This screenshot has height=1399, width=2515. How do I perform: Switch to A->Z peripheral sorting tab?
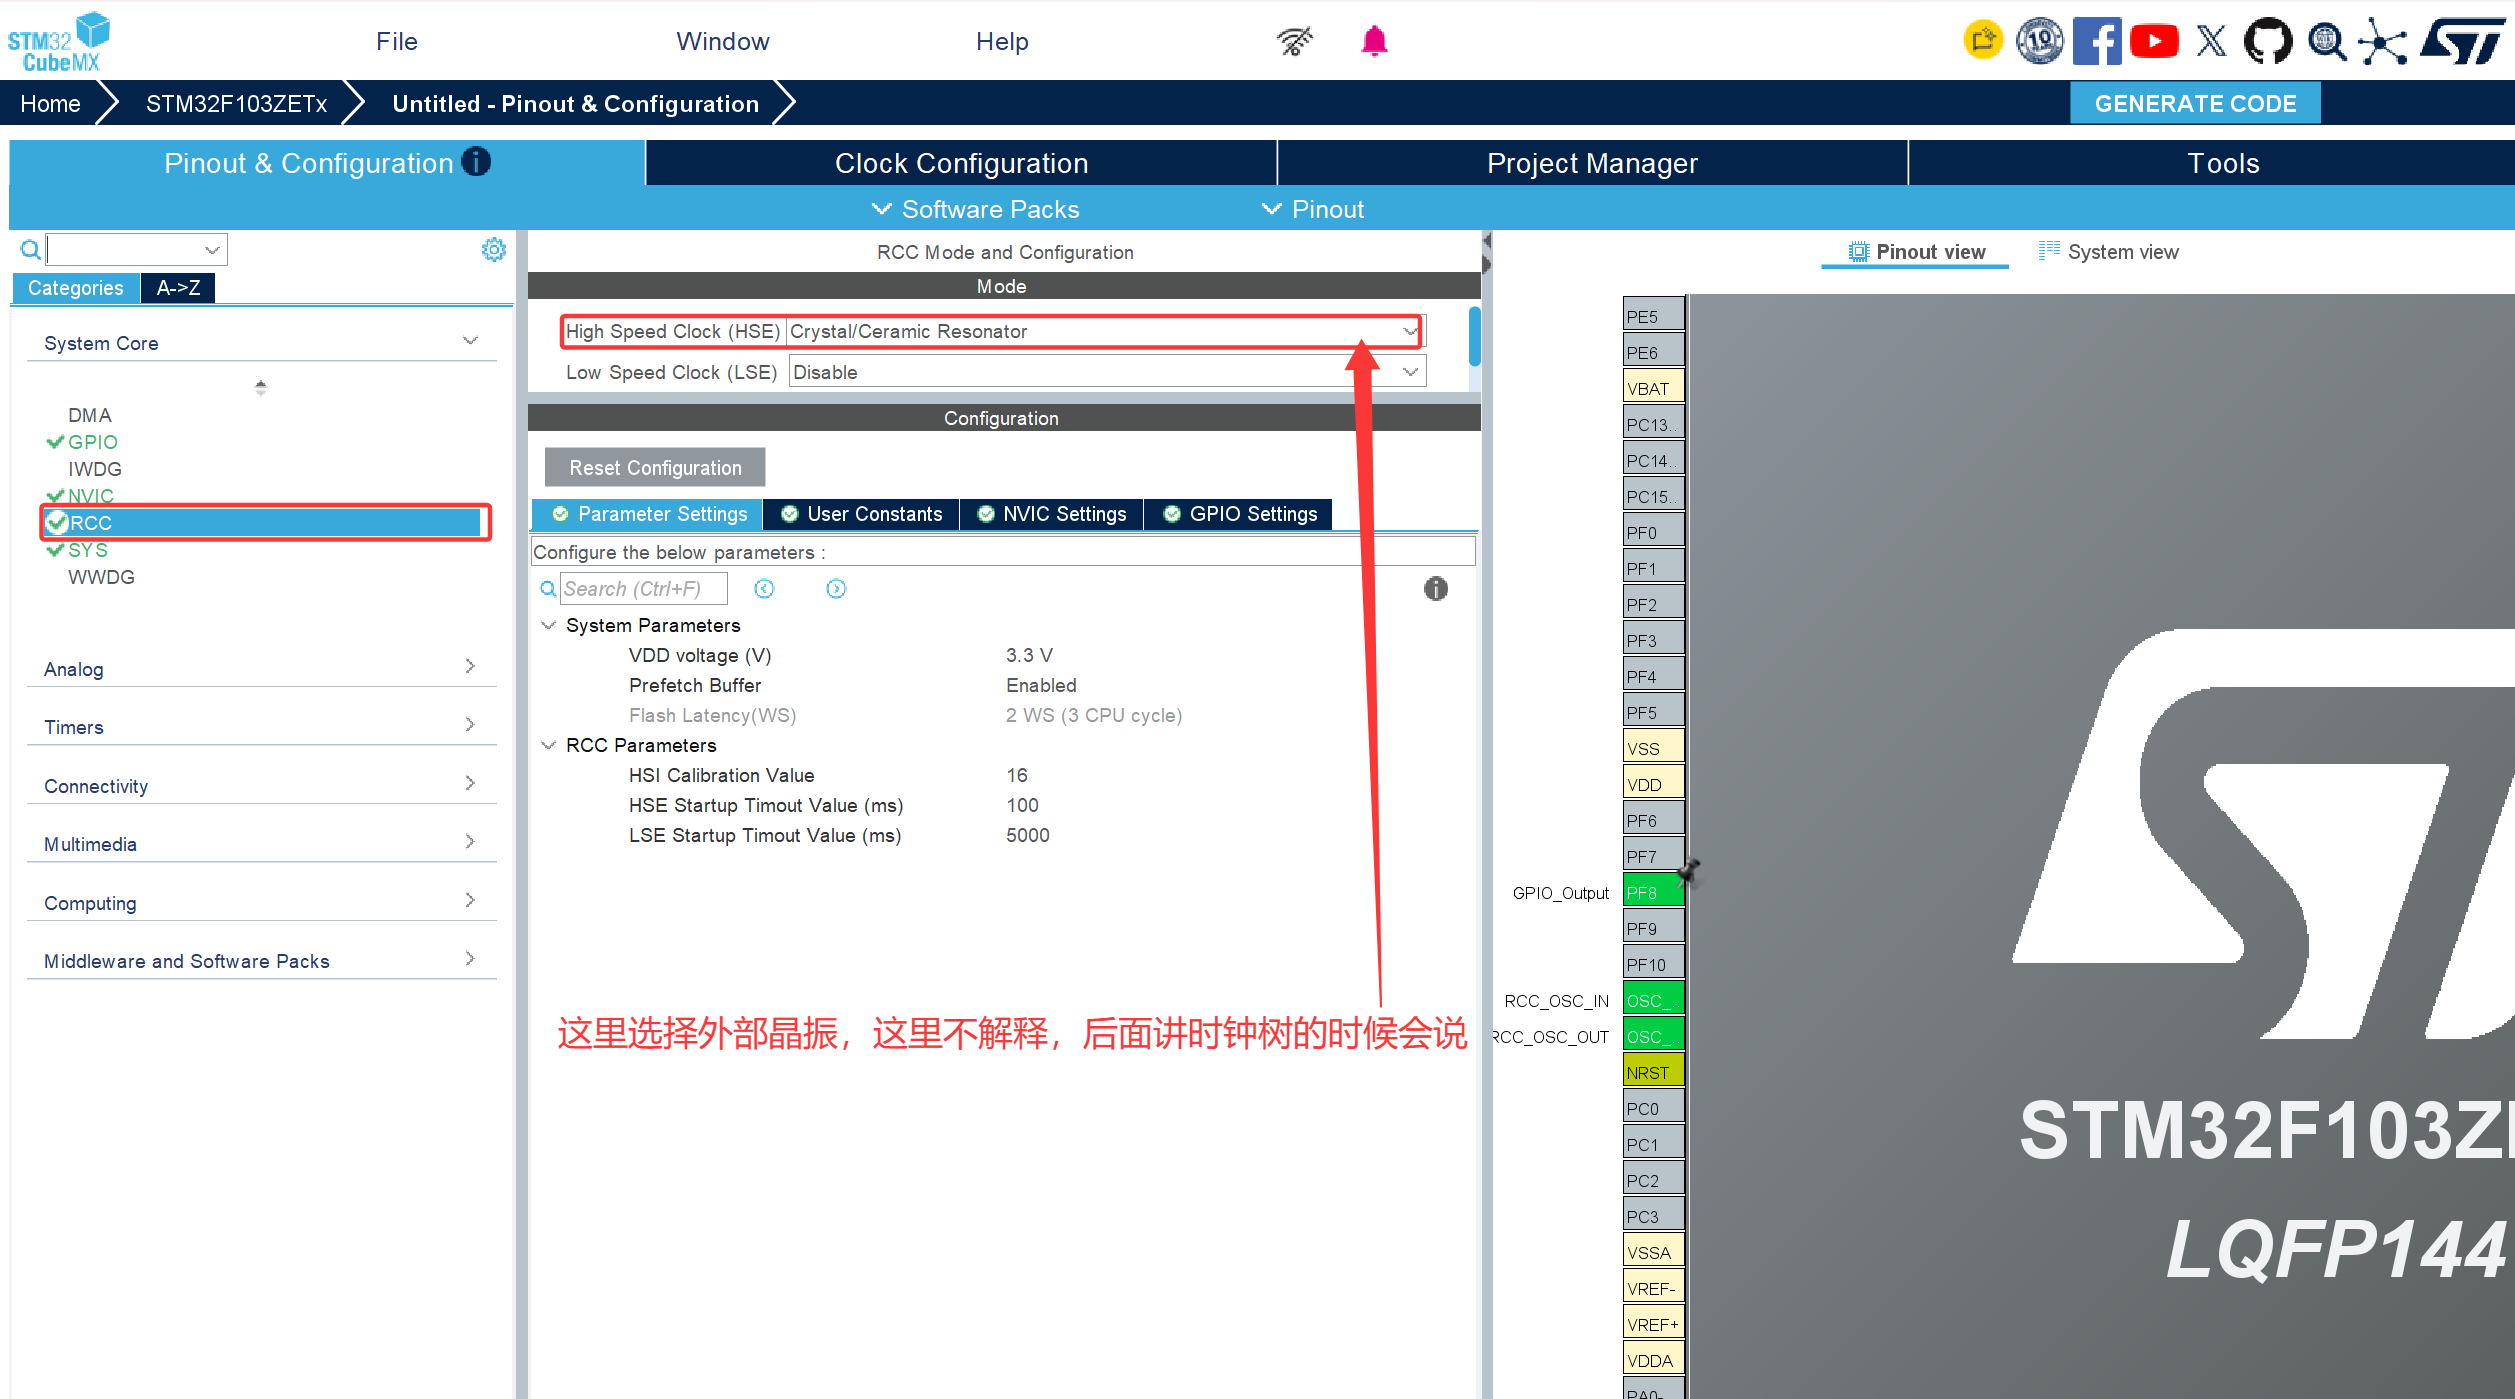[x=178, y=288]
